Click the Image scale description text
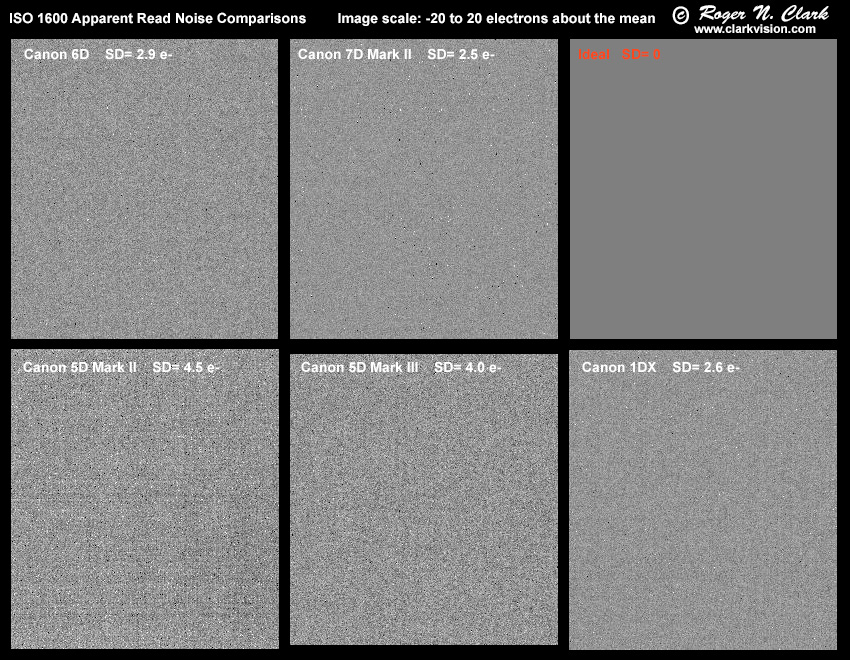Screen dimensions: 850x660 (496, 19)
